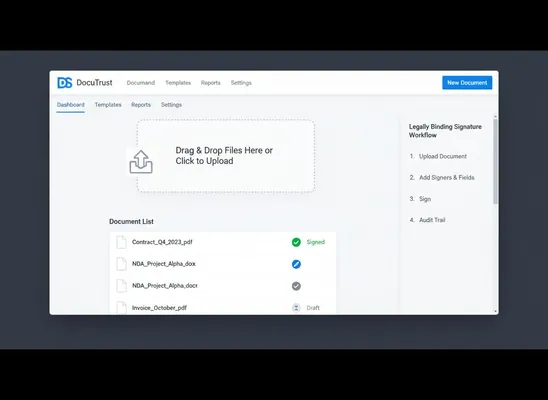This screenshot has width=548, height=400.
Task: Click the scrollbar up arrow
Action: (495, 116)
